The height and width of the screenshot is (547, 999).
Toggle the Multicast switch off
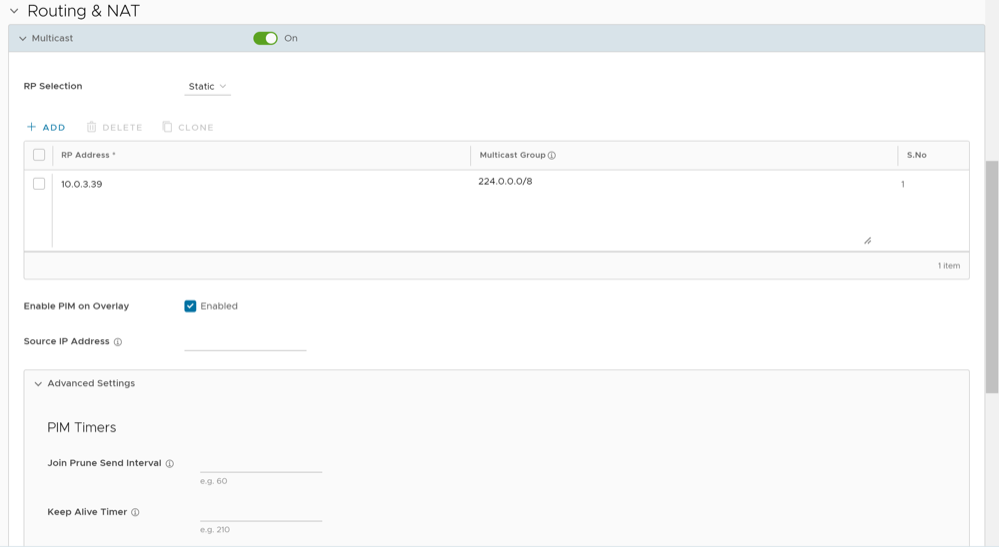click(265, 38)
